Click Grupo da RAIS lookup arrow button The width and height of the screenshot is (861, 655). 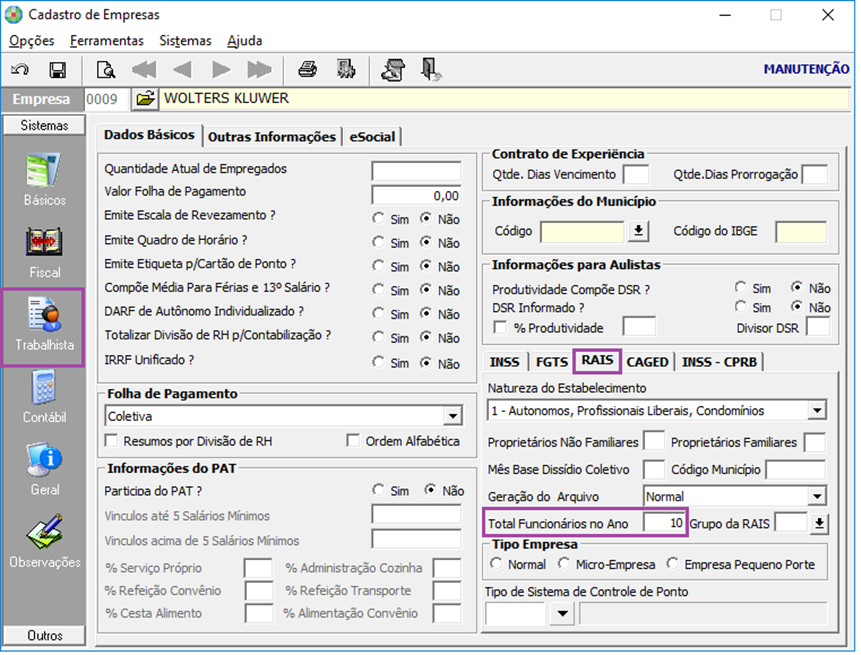point(819,523)
